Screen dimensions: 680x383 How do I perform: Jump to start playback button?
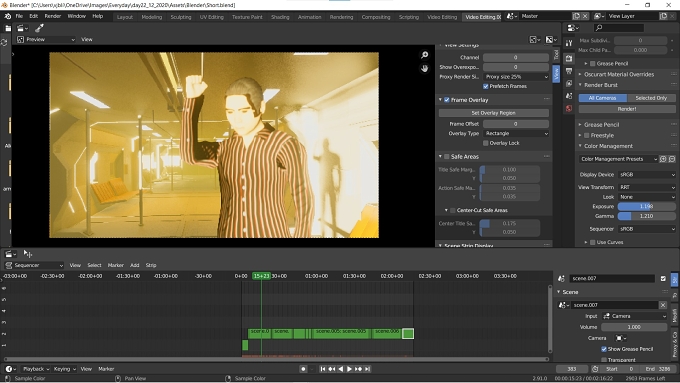point(323,369)
